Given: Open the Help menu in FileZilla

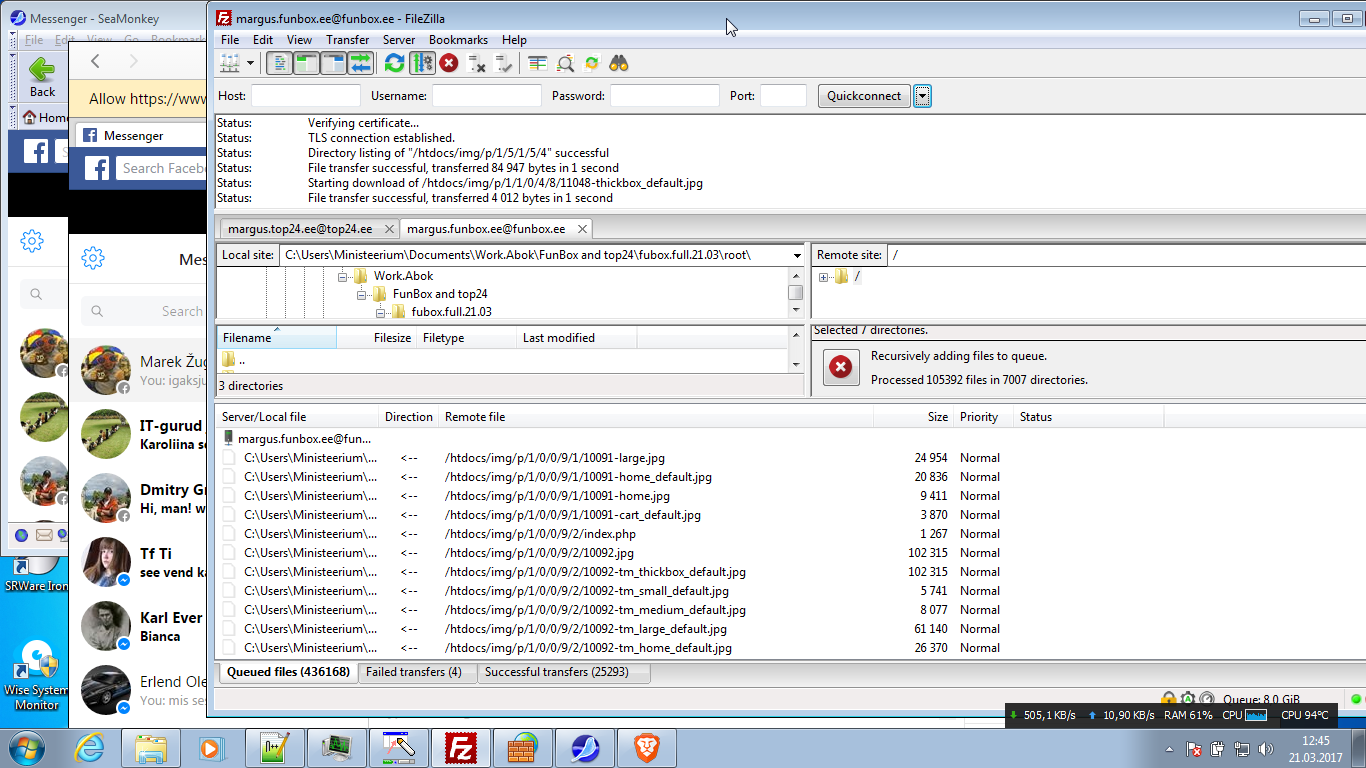Looking at the screenshot, I should coord(514,40).
